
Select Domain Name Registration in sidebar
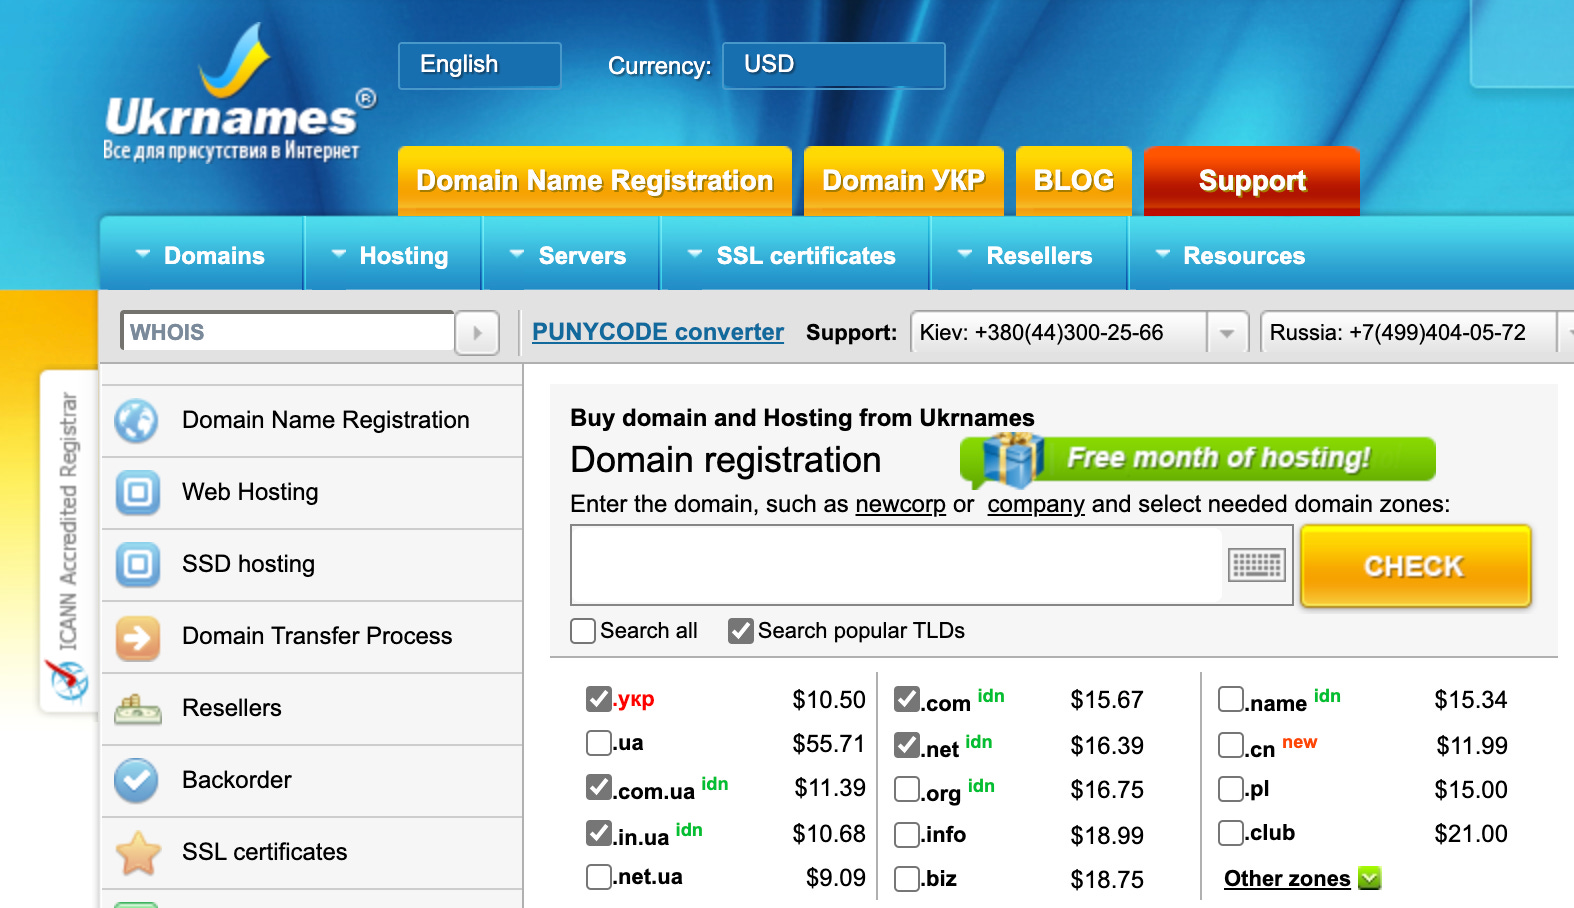coord(312,421)
